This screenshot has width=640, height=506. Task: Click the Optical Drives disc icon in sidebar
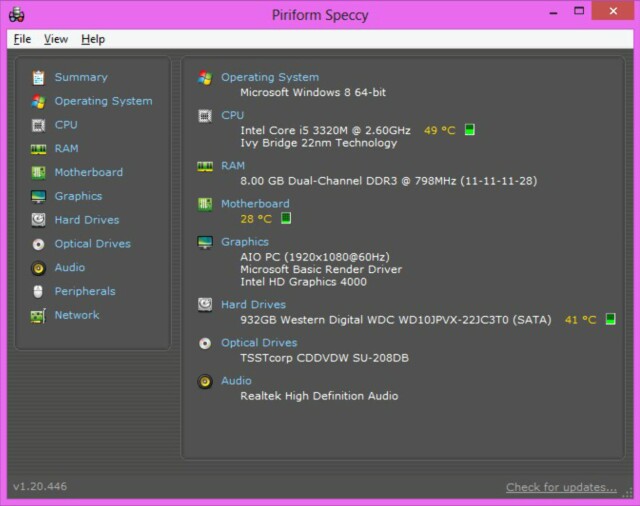[x=38, y=244]
